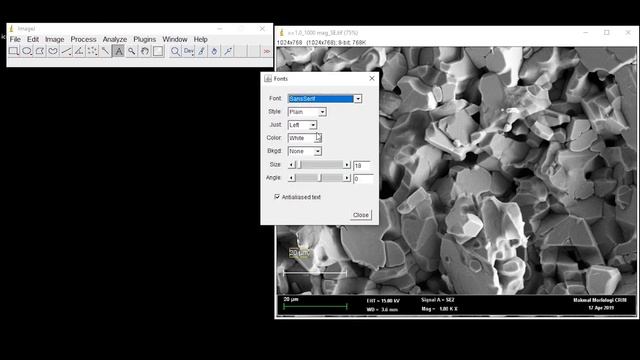
Task: Click the Angle slider right arrow
Action: [347, 178]
